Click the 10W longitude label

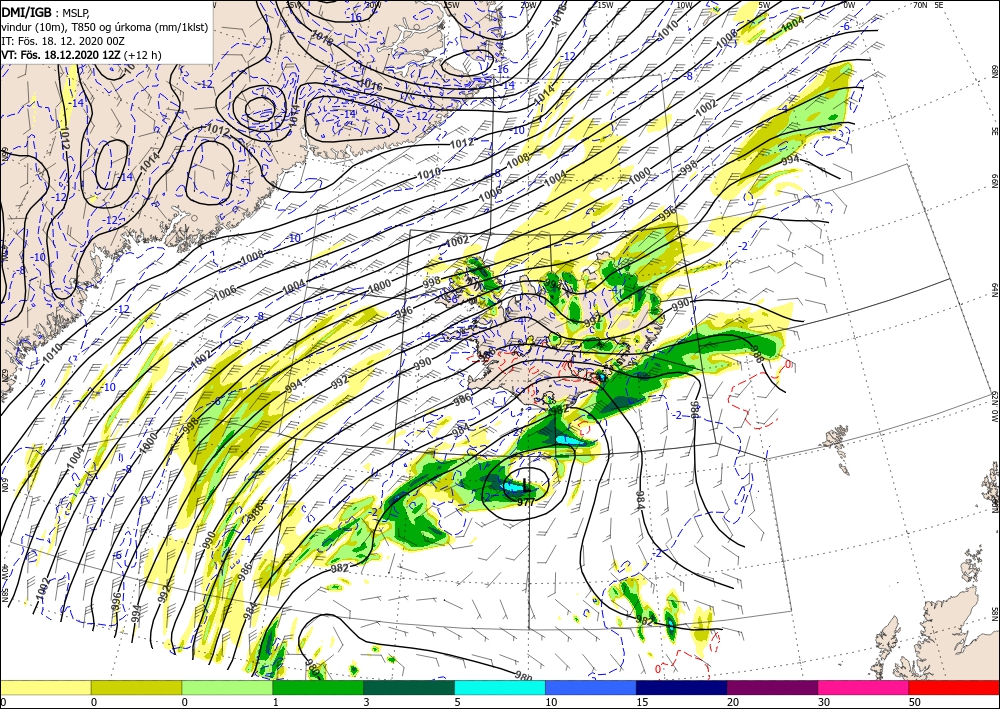click(684, 4)
